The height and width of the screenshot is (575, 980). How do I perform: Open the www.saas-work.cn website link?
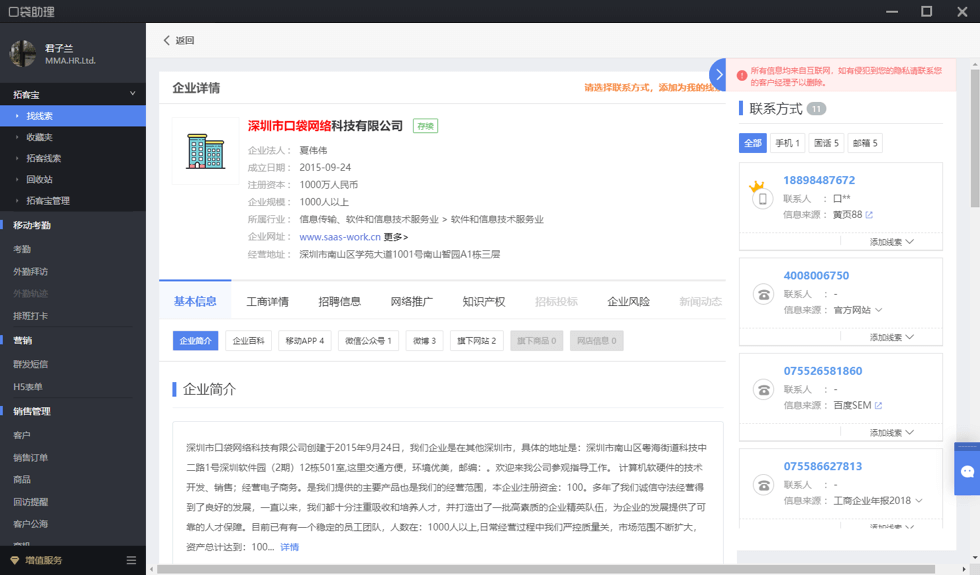tap(340, 237)
